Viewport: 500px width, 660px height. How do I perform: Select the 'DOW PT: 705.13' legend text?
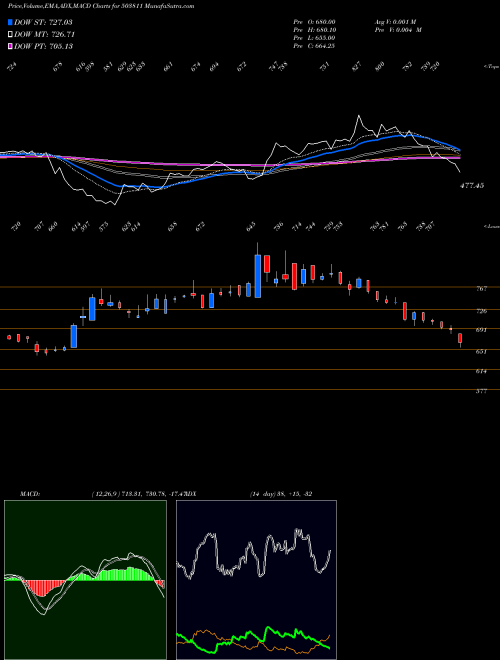click(x=43, y=46)
